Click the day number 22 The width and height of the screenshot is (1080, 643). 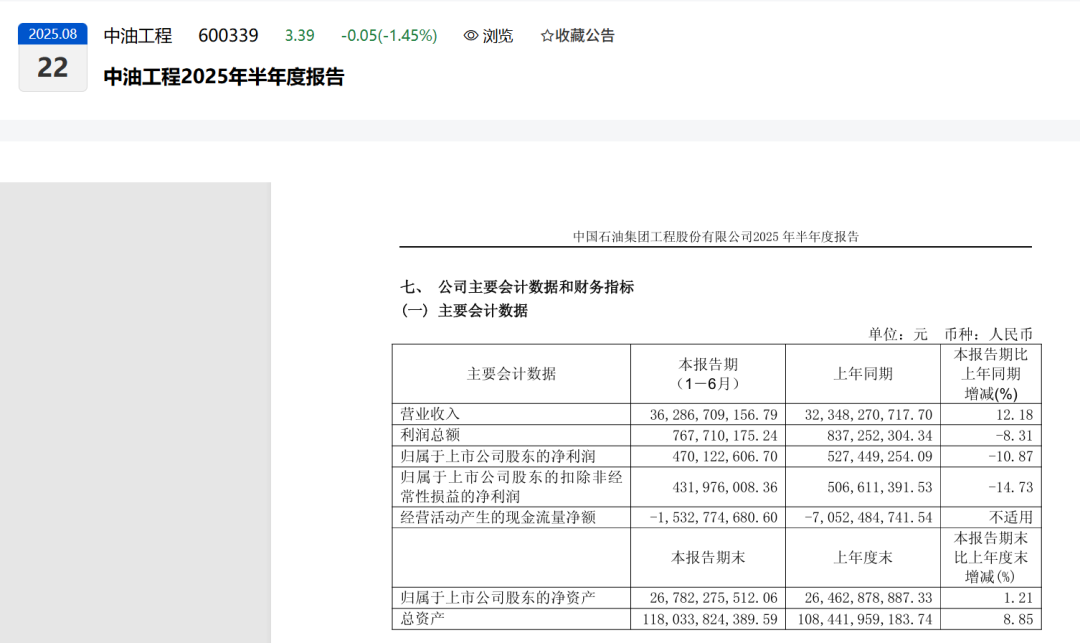[x=53, y=67]
